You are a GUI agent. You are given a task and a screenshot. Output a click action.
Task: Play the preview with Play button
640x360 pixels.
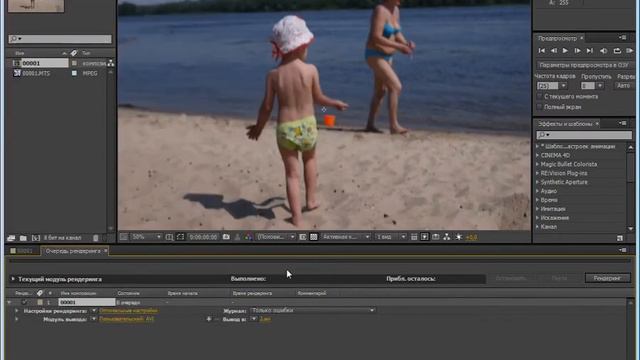click(565, 51)
